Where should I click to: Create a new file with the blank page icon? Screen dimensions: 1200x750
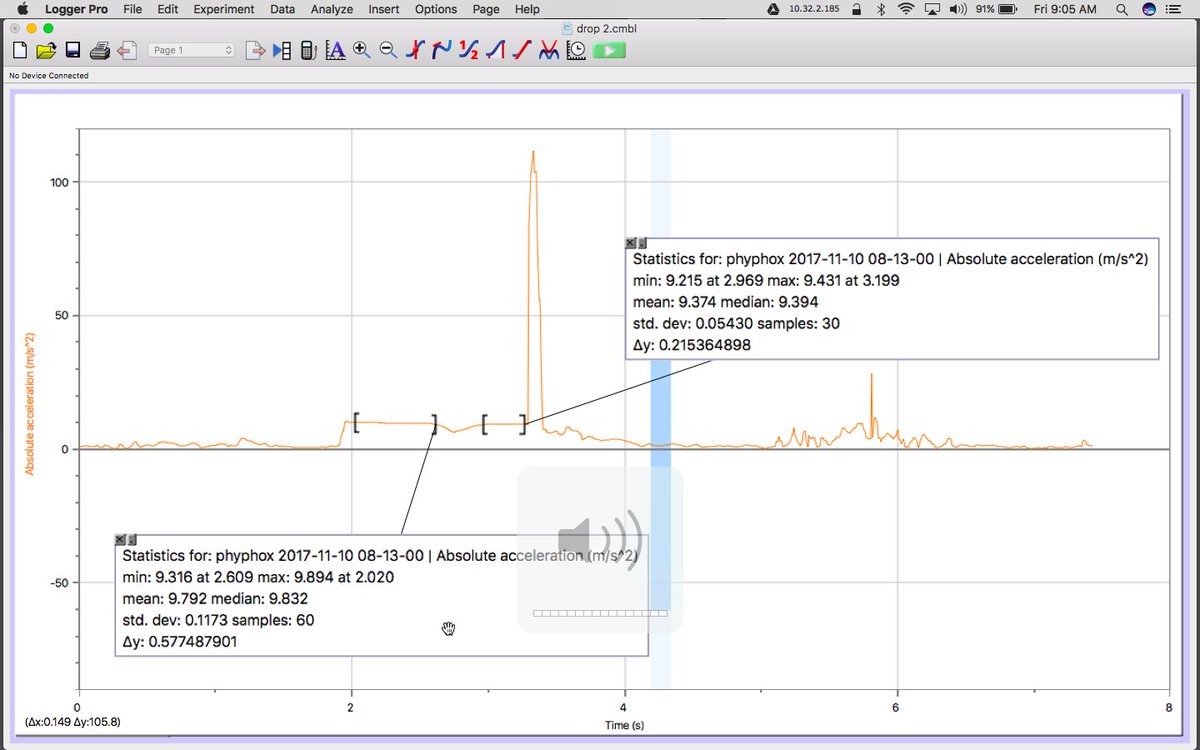[x=20, y=50]
